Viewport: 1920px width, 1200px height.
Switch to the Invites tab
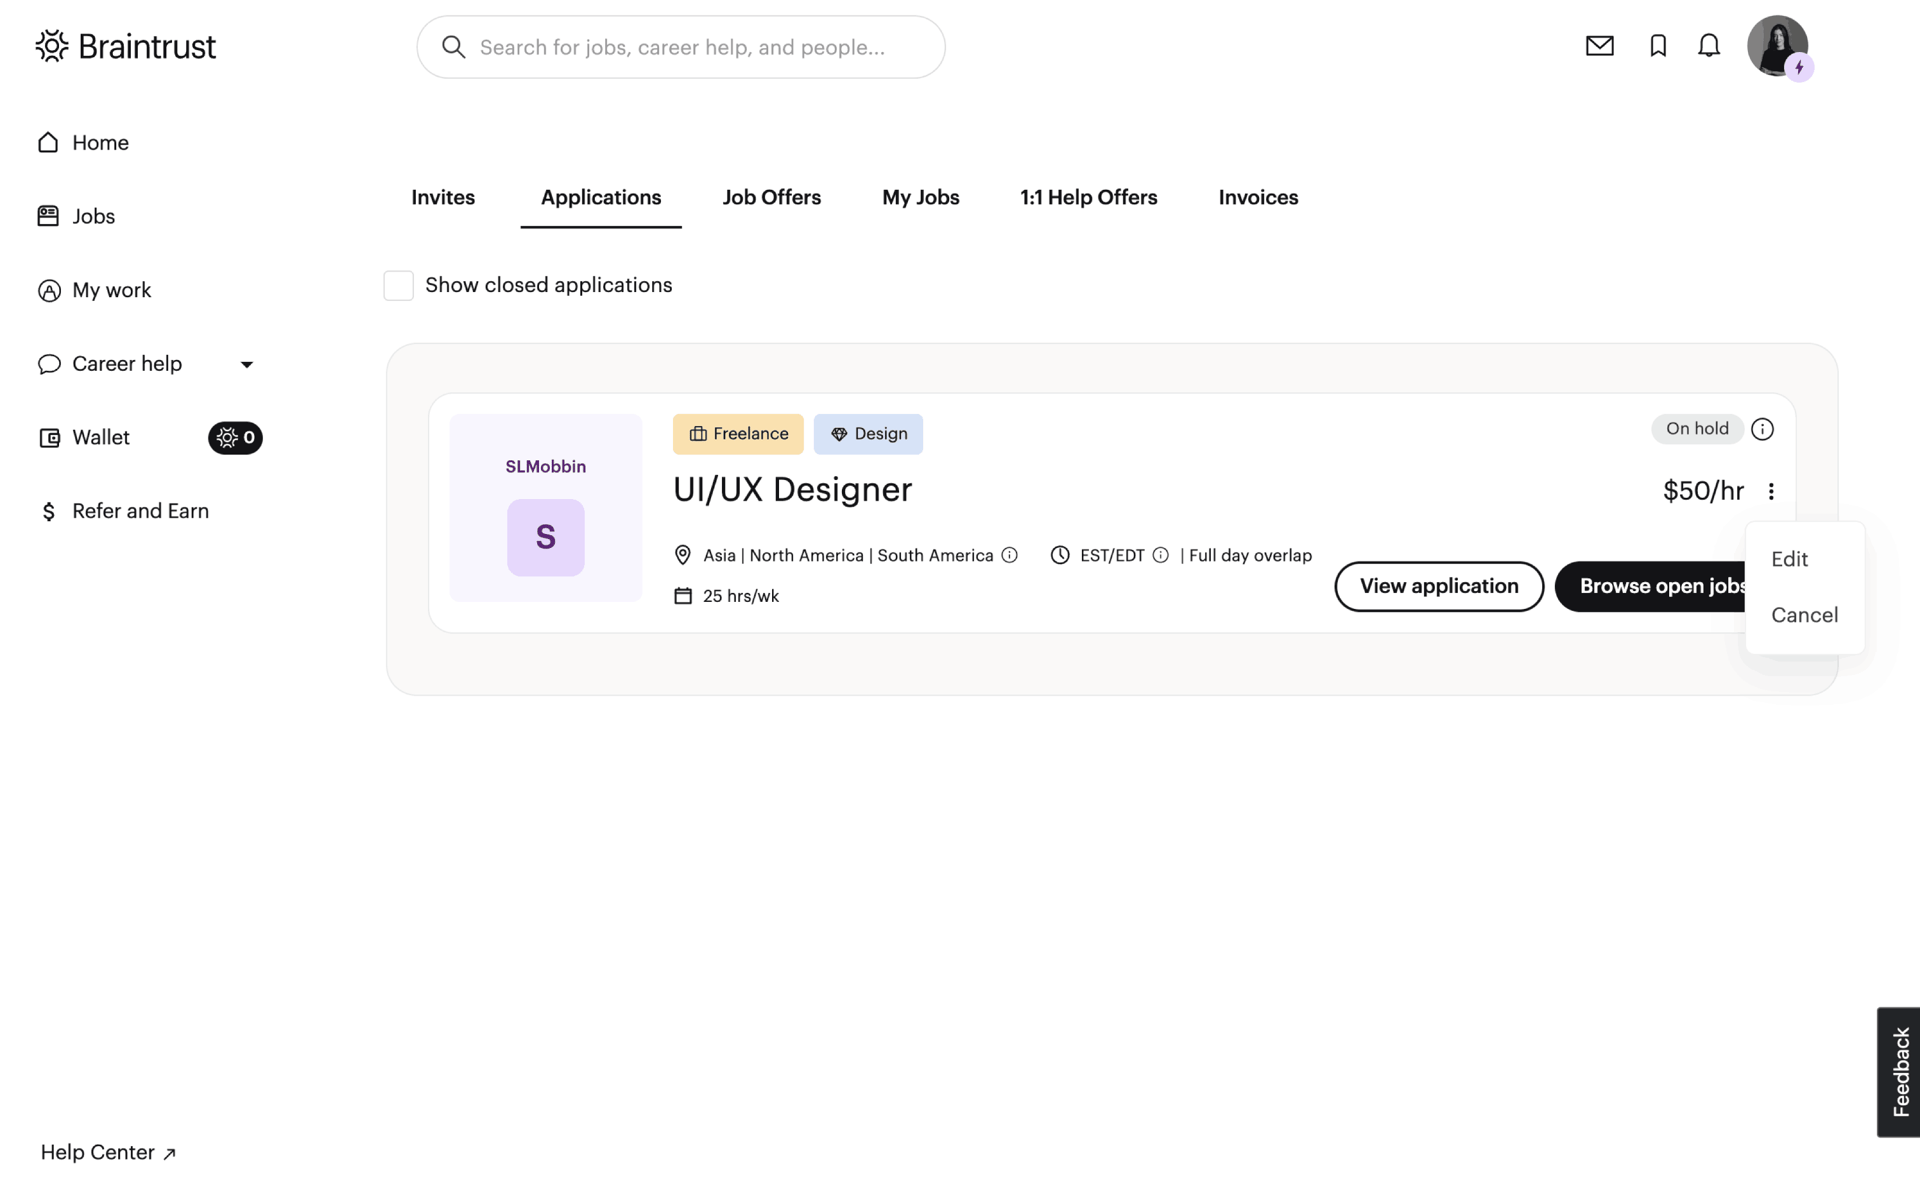coord(443,197)
